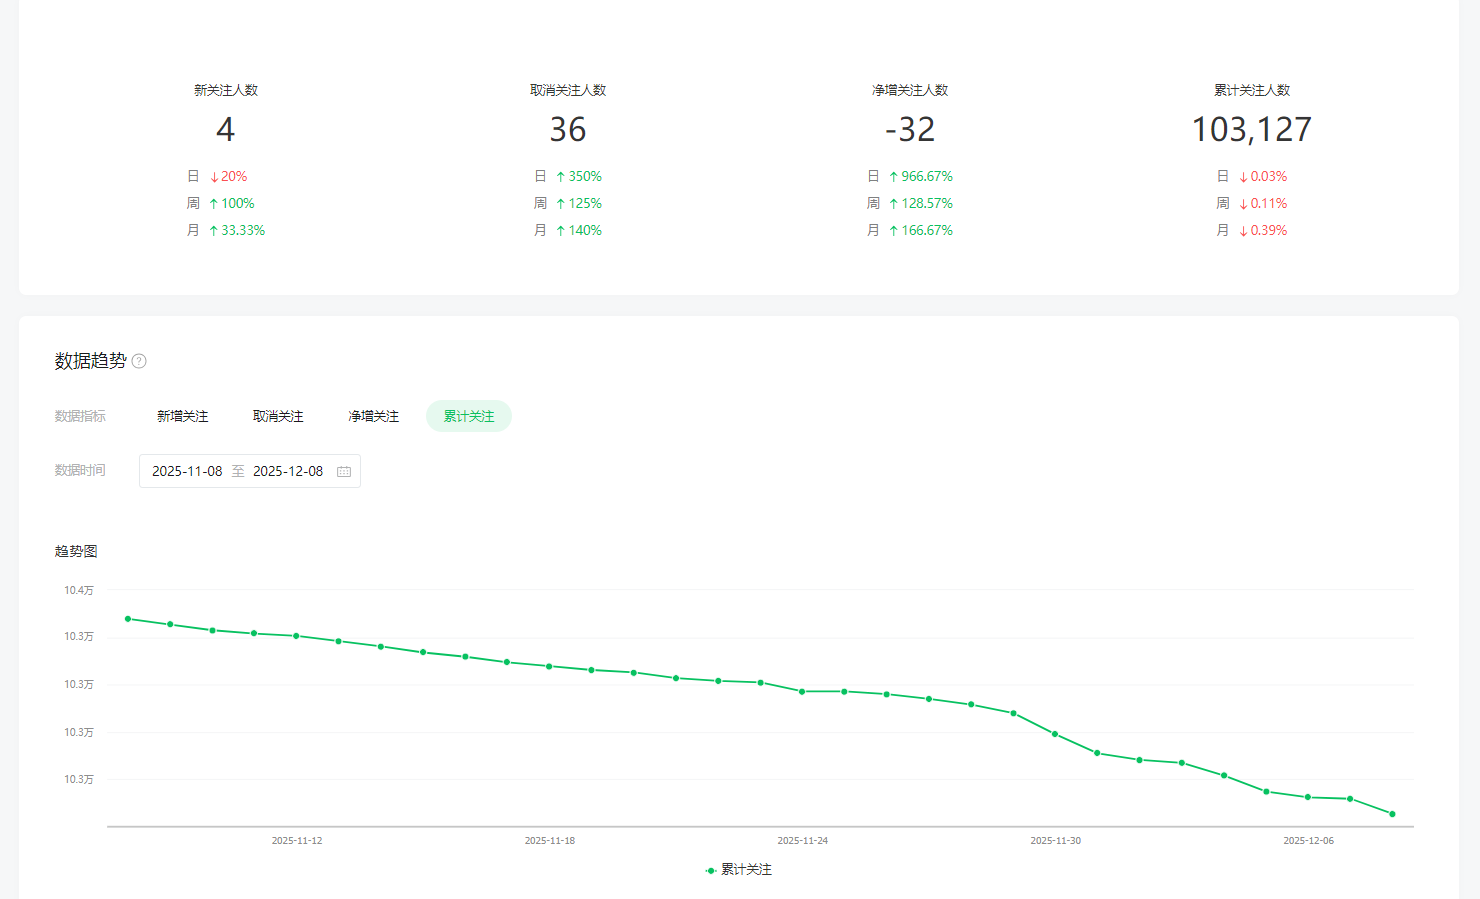Select the highlighted 累计关注 metric
The image size is (1480, 899).
[468, 416]
